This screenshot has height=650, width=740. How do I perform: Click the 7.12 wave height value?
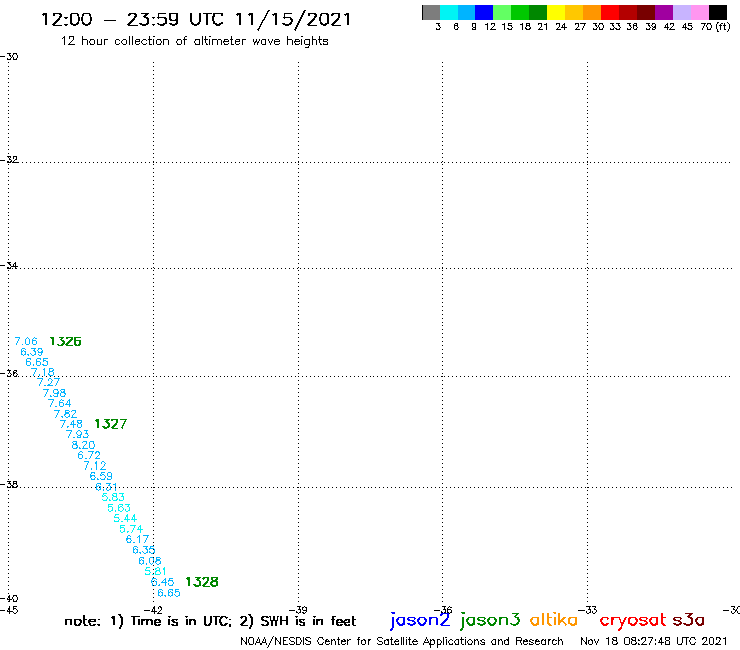point(95,466)
